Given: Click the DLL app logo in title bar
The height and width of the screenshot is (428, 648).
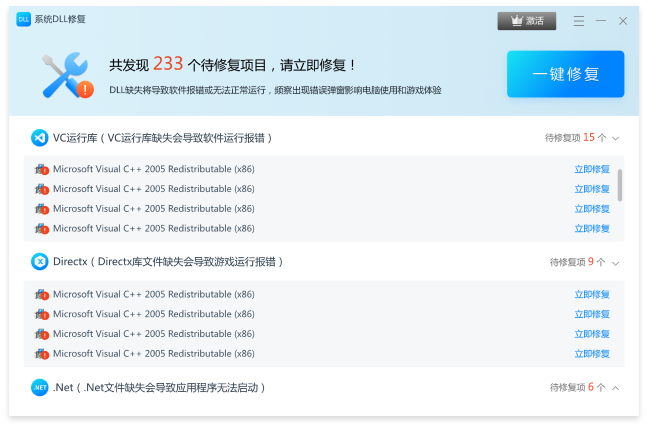Looking at the screenshot, I should click(x=23, y=20).
